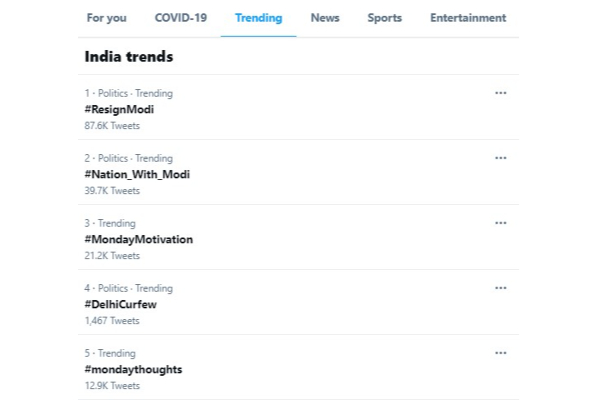This screenshot has height=400, width=600.
Task: Click the 39.7K Tweets count
Action: (112, 191)
